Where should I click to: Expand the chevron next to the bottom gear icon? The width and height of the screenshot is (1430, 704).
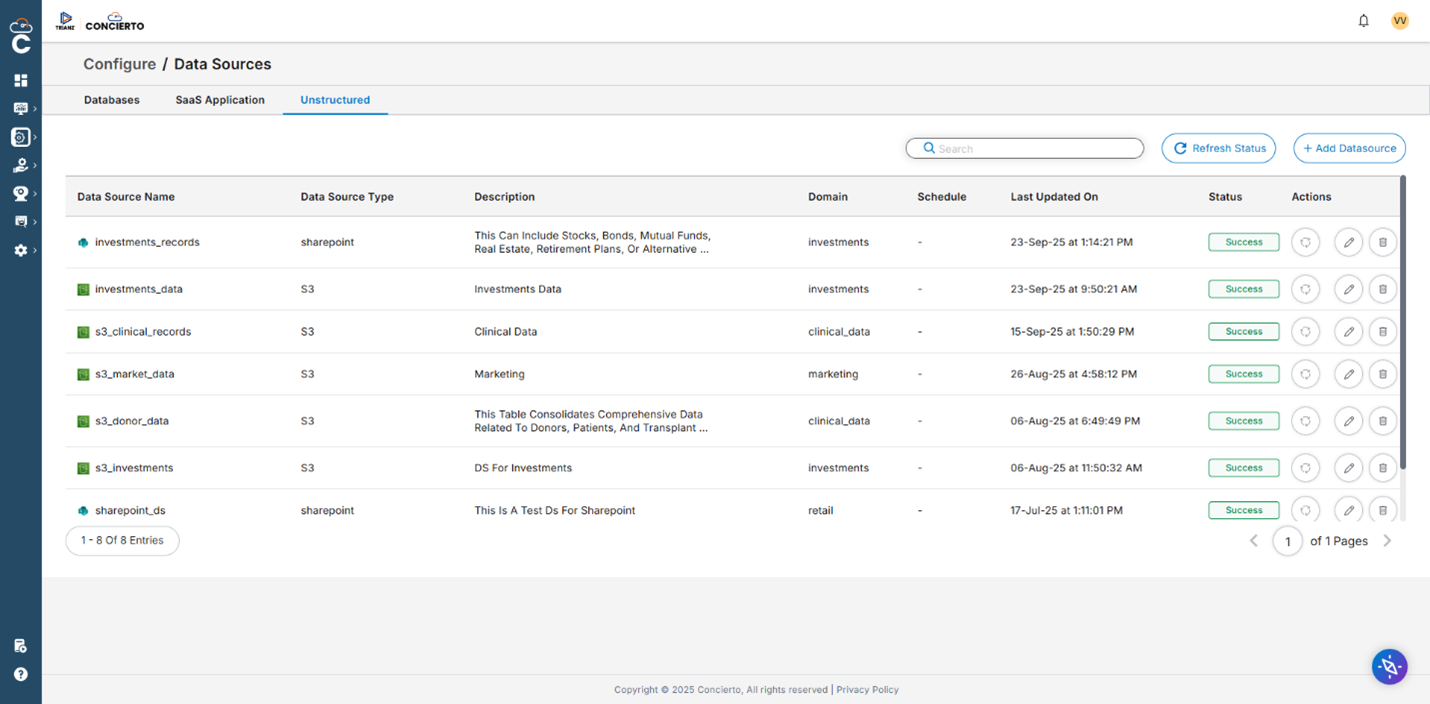(x=37, y=249)
